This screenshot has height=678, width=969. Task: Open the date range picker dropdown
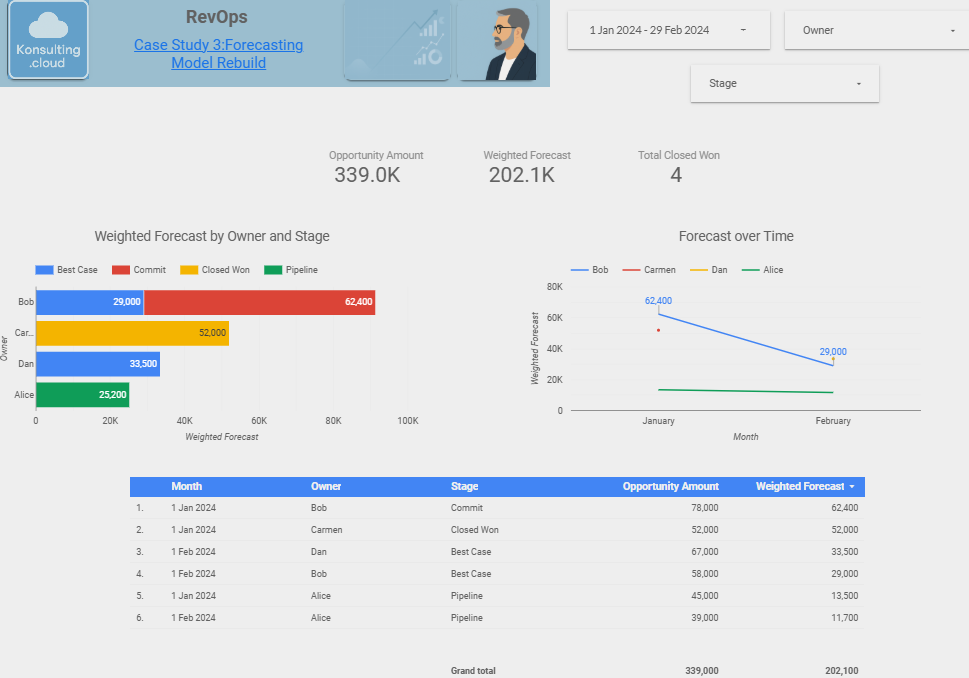(668, 30)
